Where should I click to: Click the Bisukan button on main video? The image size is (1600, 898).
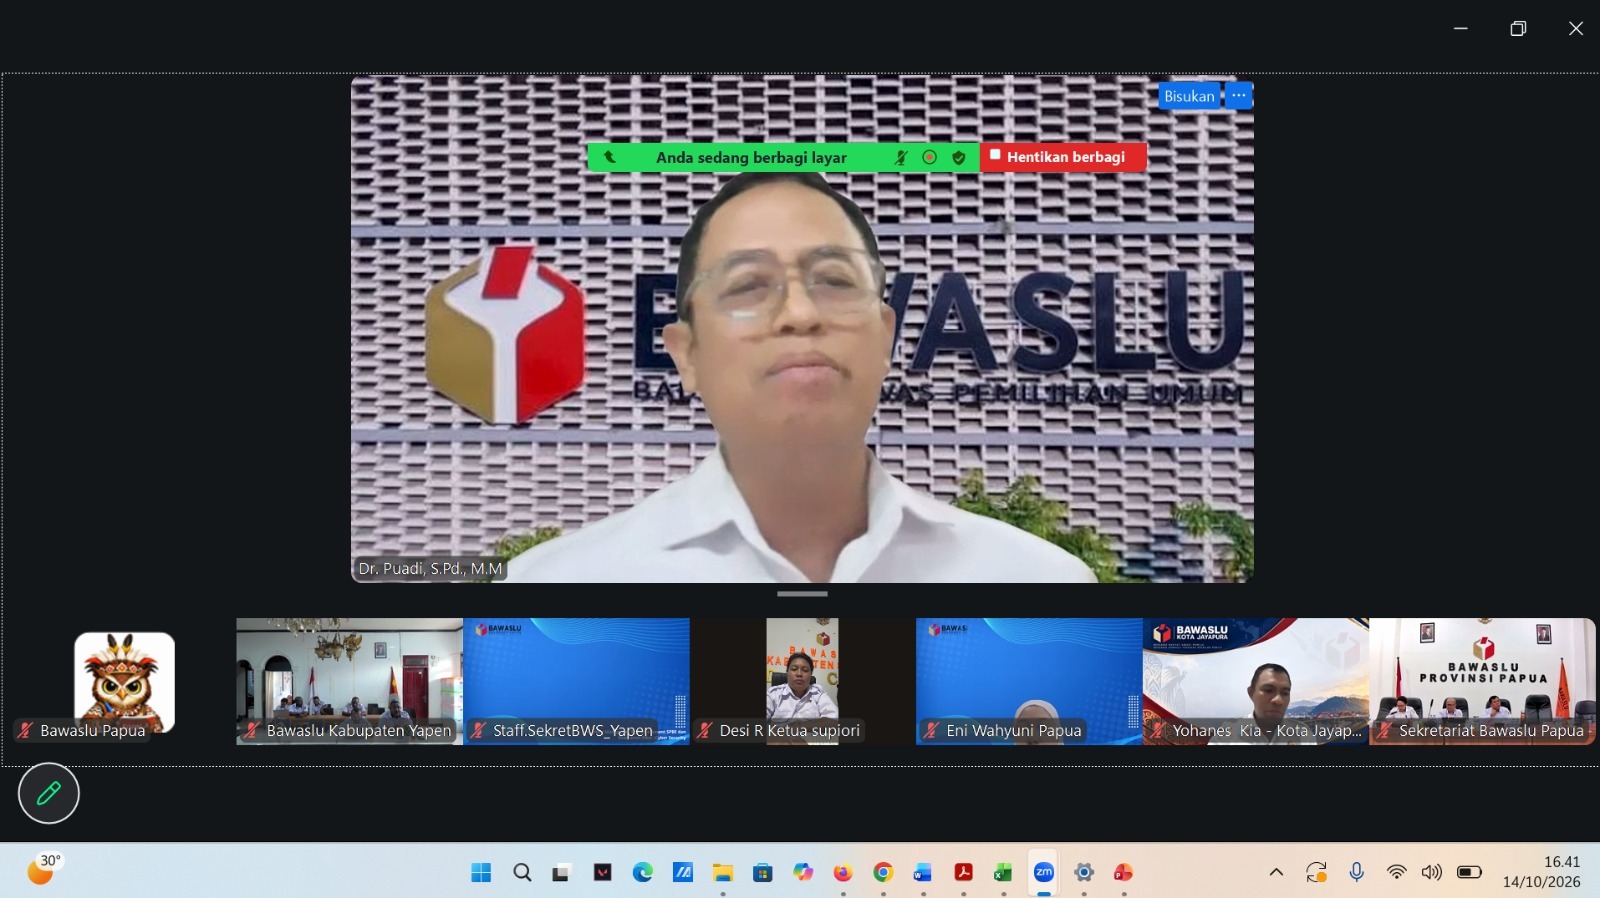1189,96
